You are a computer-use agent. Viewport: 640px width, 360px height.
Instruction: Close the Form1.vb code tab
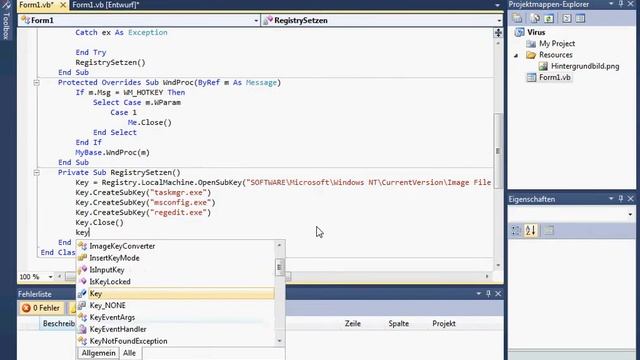click(x=63, y=5)
